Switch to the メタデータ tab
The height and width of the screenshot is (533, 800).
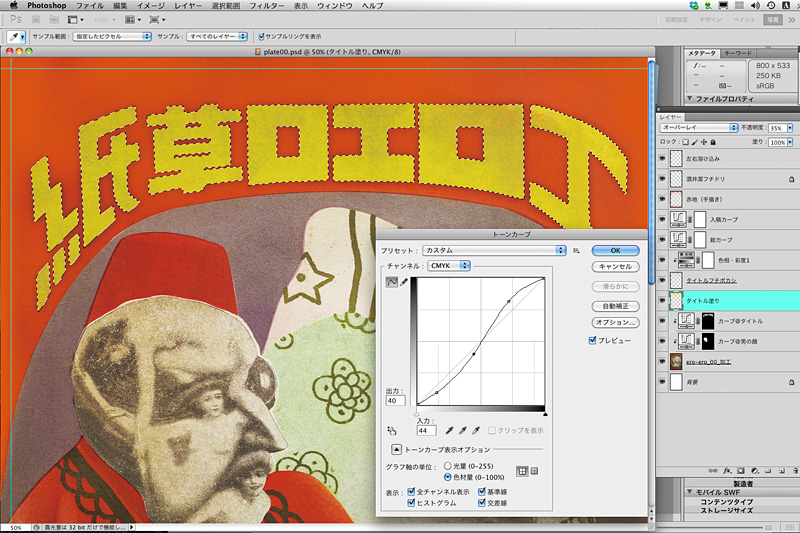pos(702,53)
